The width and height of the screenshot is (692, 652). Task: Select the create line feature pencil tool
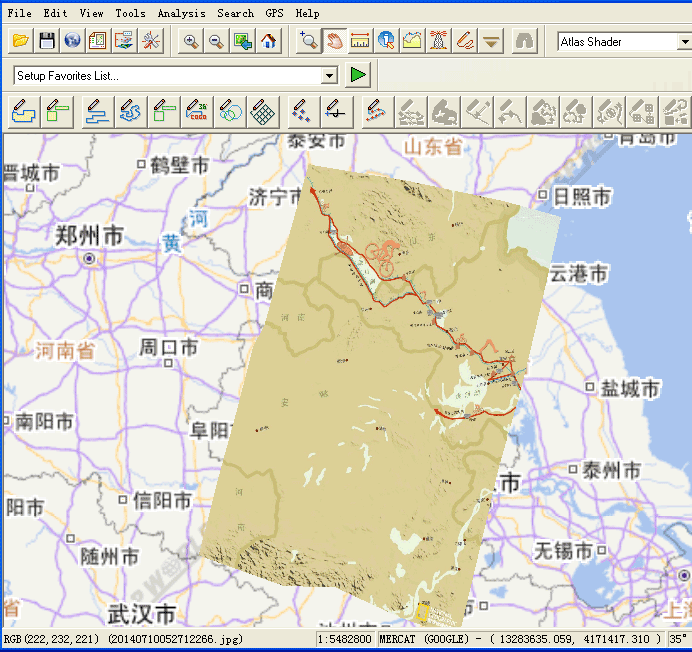[98, 112]
